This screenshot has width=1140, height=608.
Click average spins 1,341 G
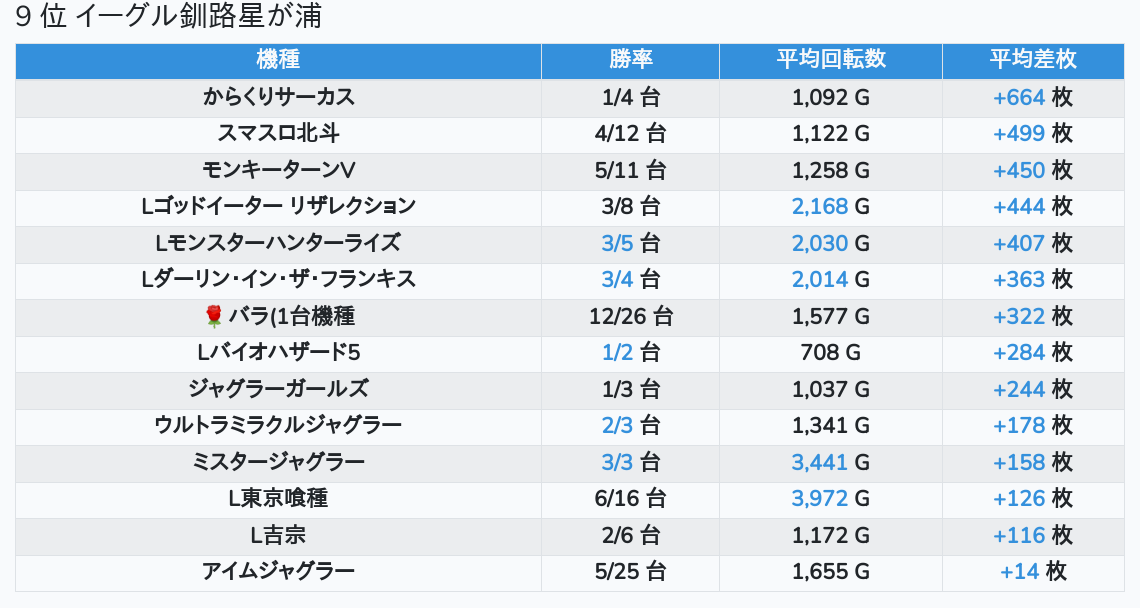[831, 425]
